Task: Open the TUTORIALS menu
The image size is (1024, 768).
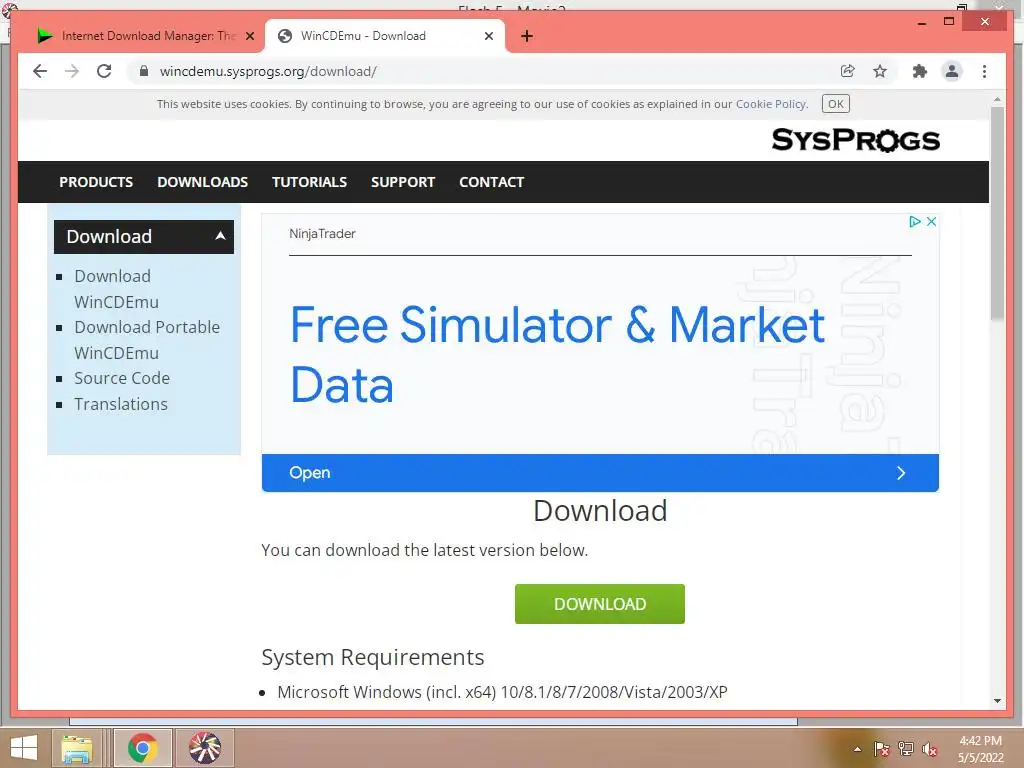Action: 310,182
